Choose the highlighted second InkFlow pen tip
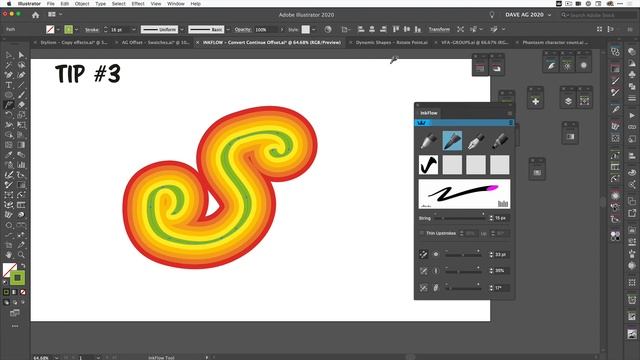 [x=452, y=141]
